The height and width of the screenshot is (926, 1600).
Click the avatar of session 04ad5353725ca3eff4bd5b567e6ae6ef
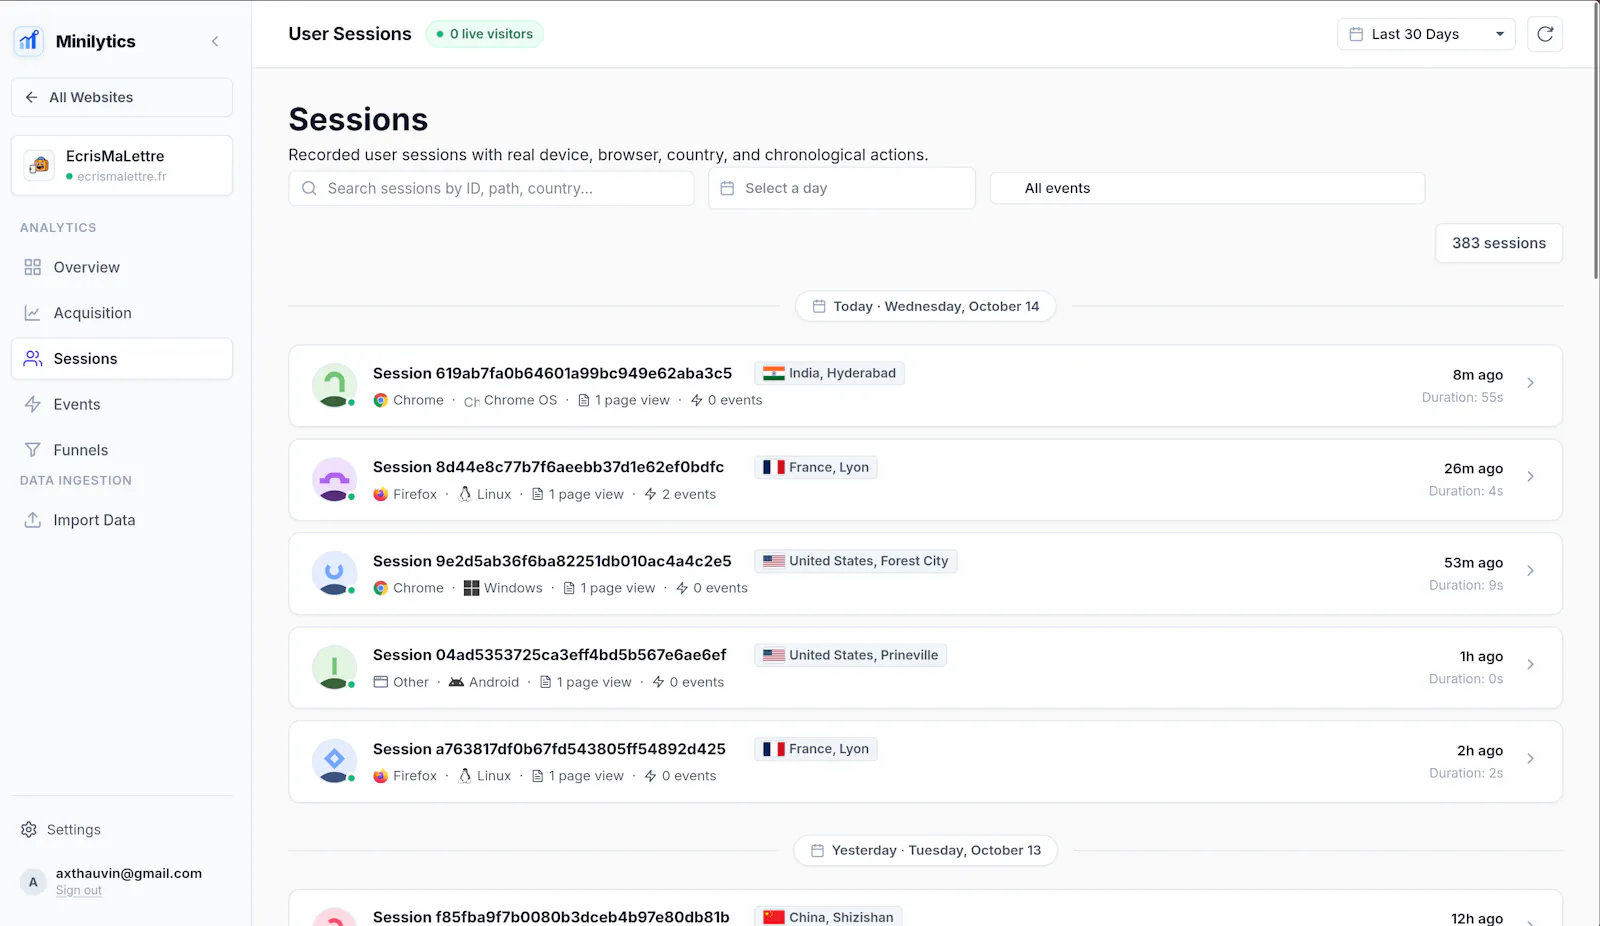click(x=334, y=667)
